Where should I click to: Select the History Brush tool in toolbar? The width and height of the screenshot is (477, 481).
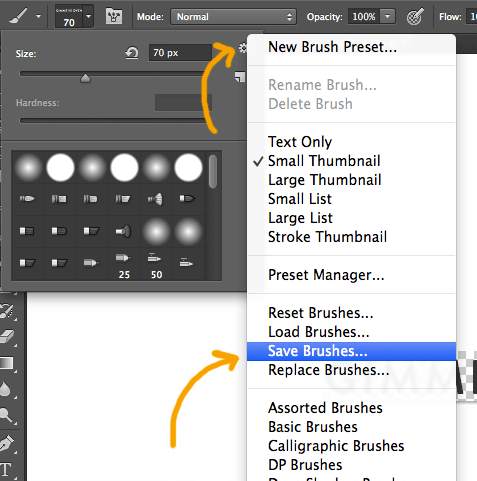click(7, 311)
